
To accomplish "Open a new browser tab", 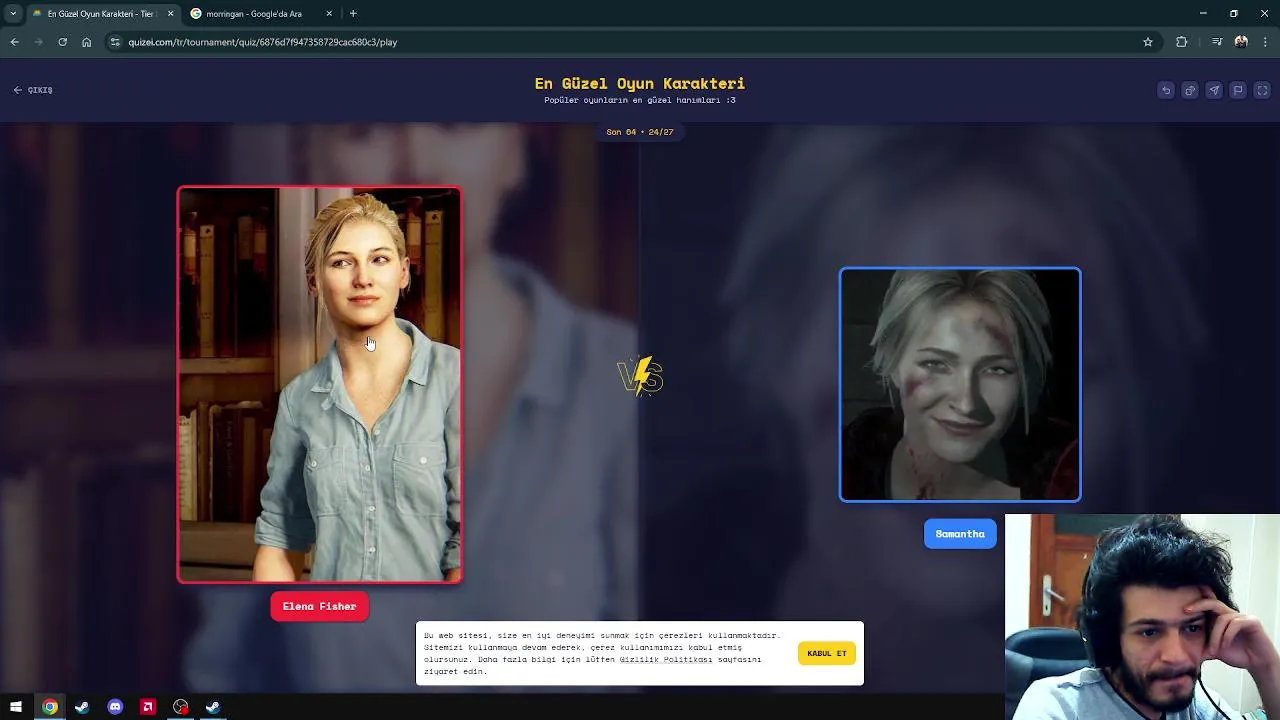I will pyautogui.click(x=353, y=14).
